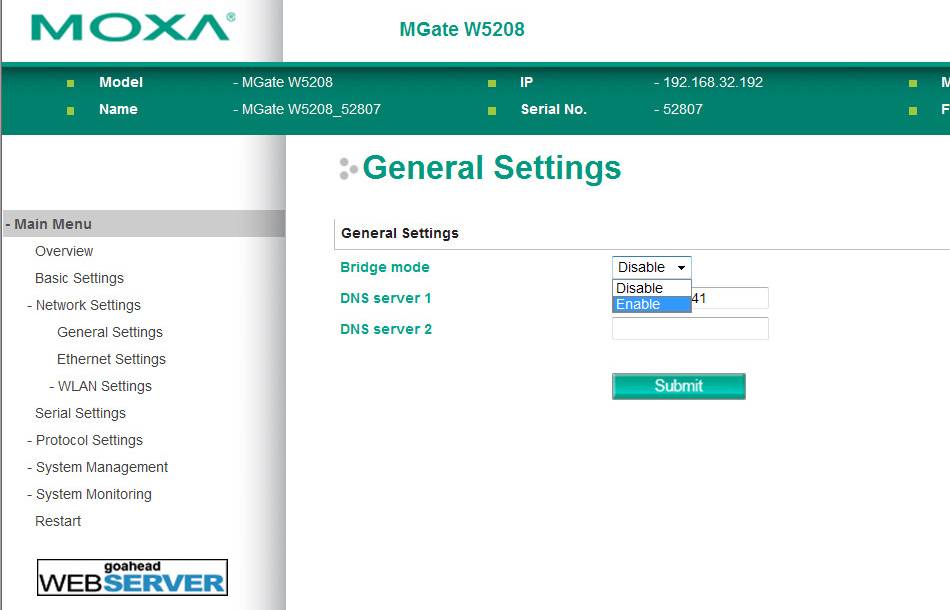Click the MGate W5208 page title
The width and height of the screenshot is (950, 610).
[462, 29]
